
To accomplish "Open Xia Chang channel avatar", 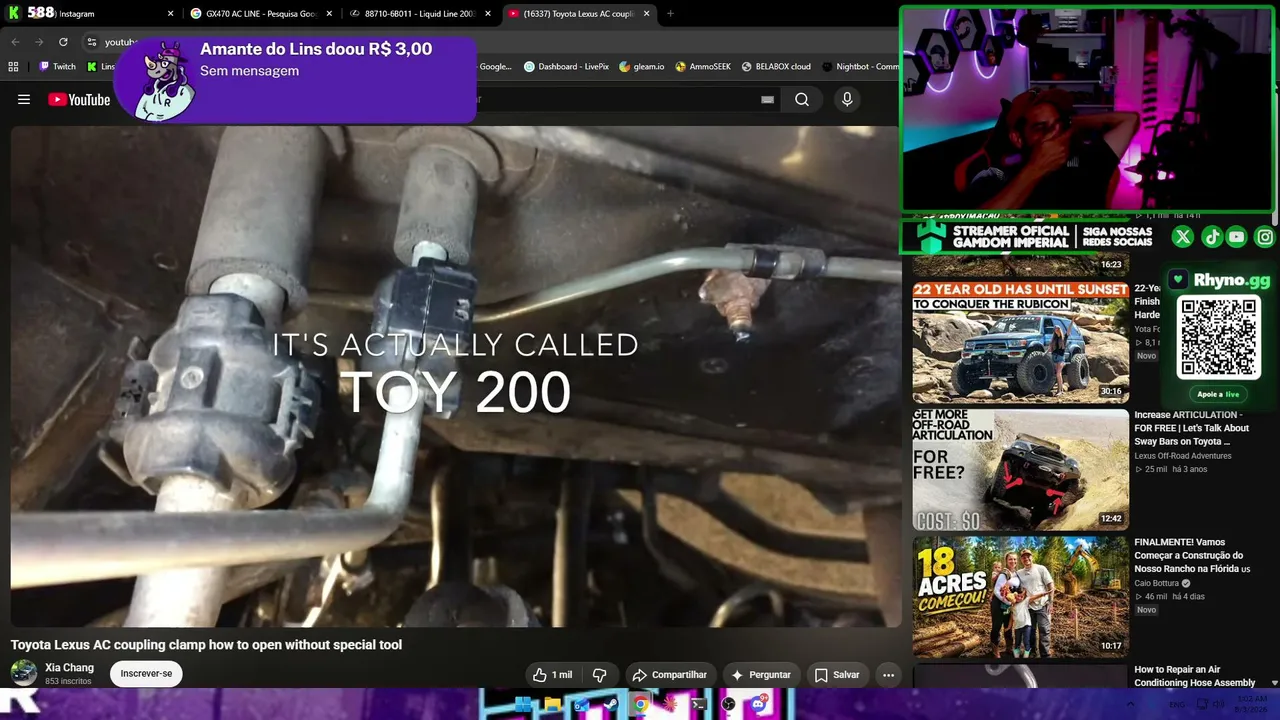I will pyautogui.click(x=24, y=673).
